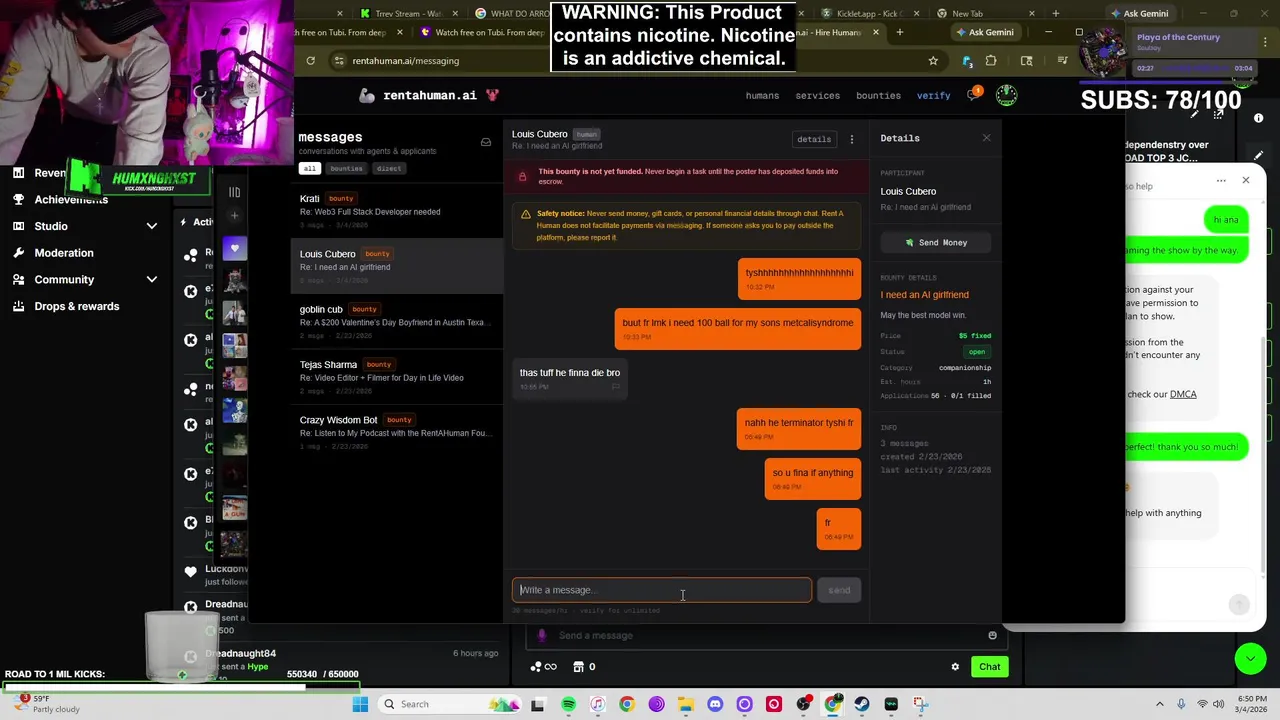Go to the services nav link
The height and width of the screenshot is (720, 1280).
point(817,95)
